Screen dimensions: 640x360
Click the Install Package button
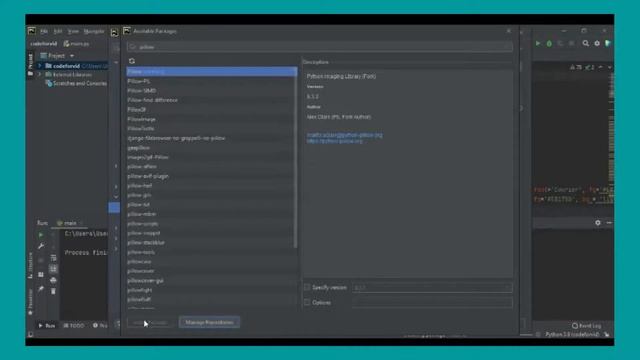[150, 322]
